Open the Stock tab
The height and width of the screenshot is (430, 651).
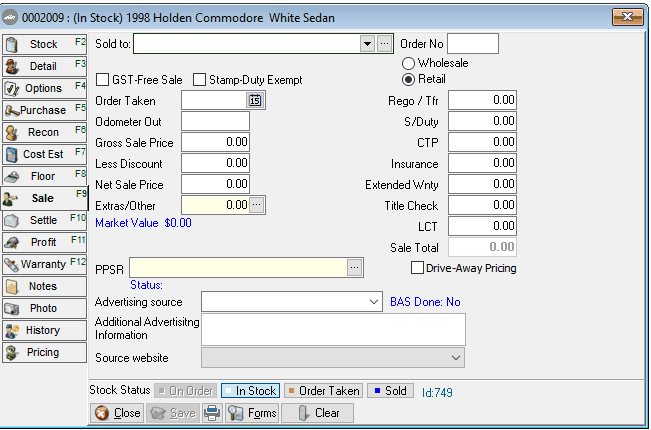[44, 44]
